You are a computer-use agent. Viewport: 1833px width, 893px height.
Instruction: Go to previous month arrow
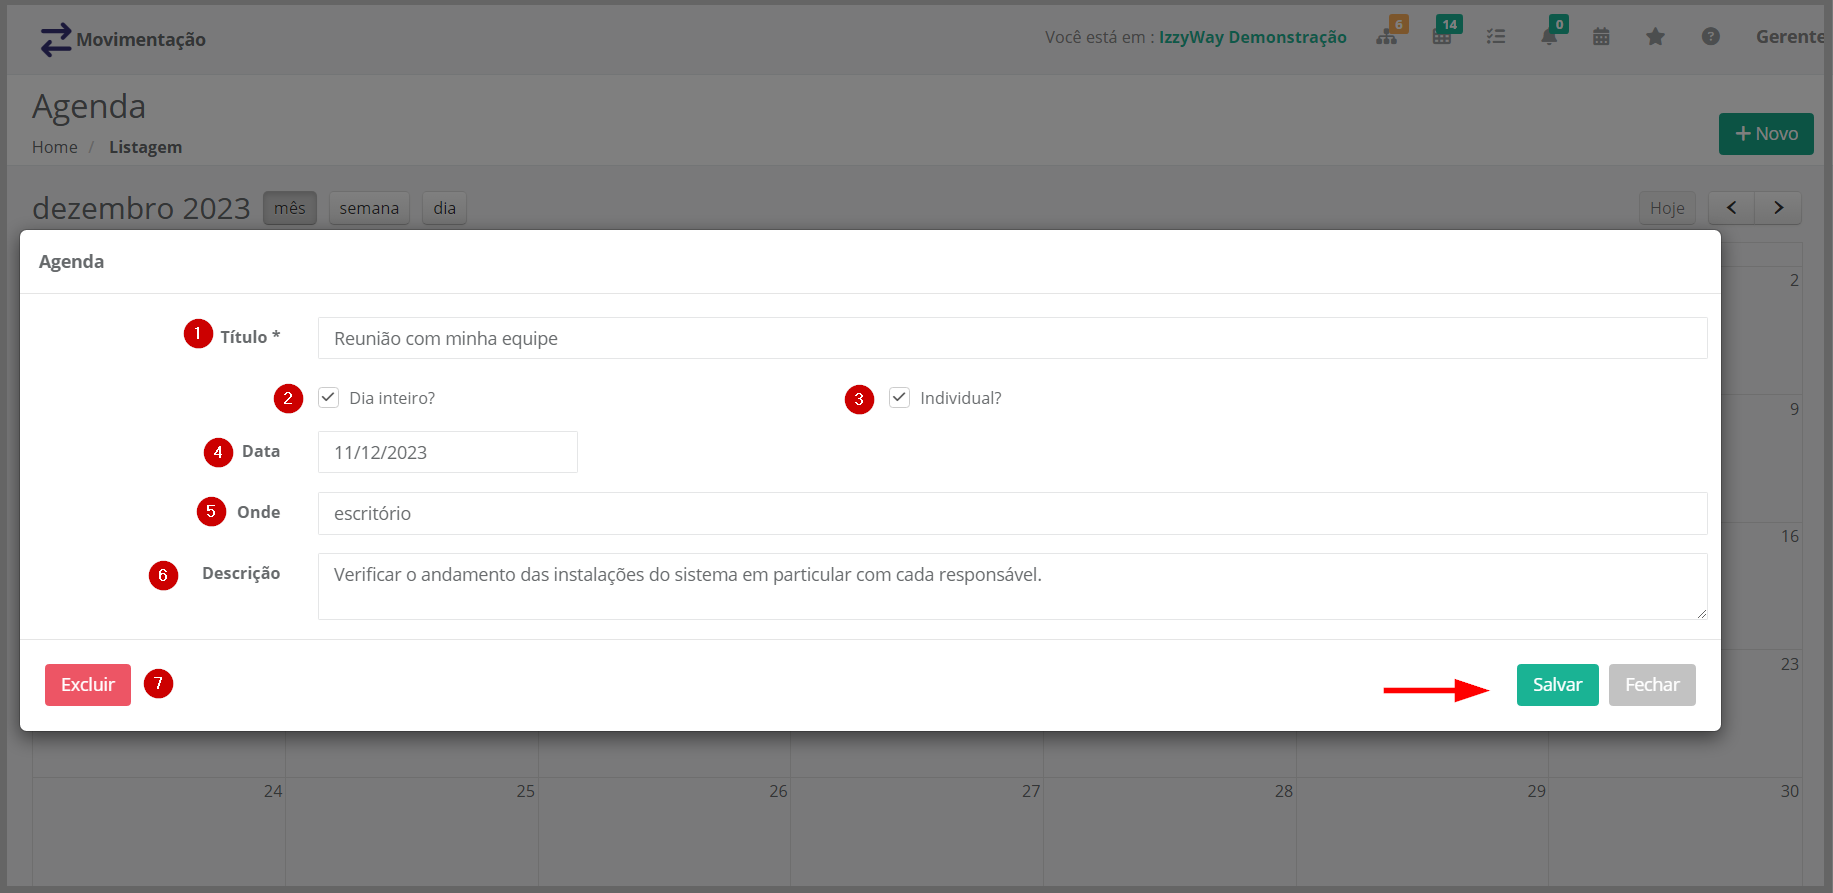click(x=1732, y=208)
